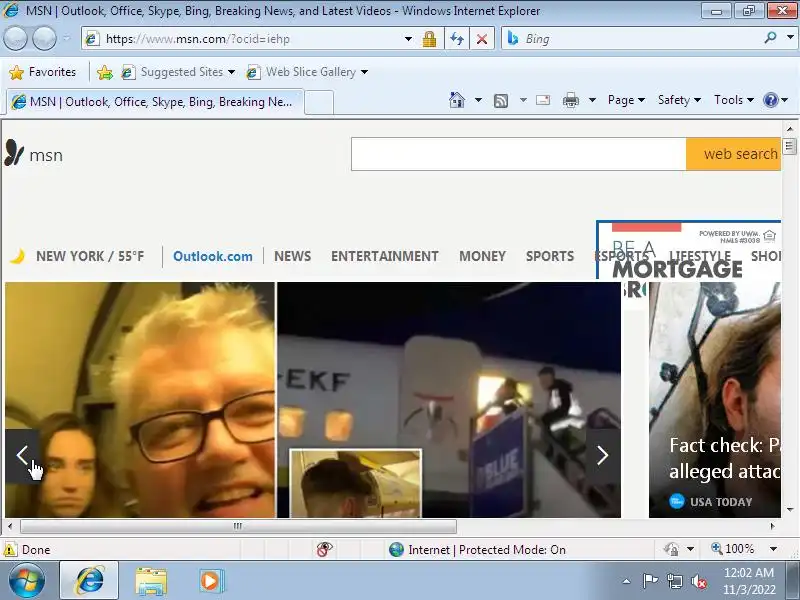Click Internet Protected Mode On zone

[x=478, y=549]
